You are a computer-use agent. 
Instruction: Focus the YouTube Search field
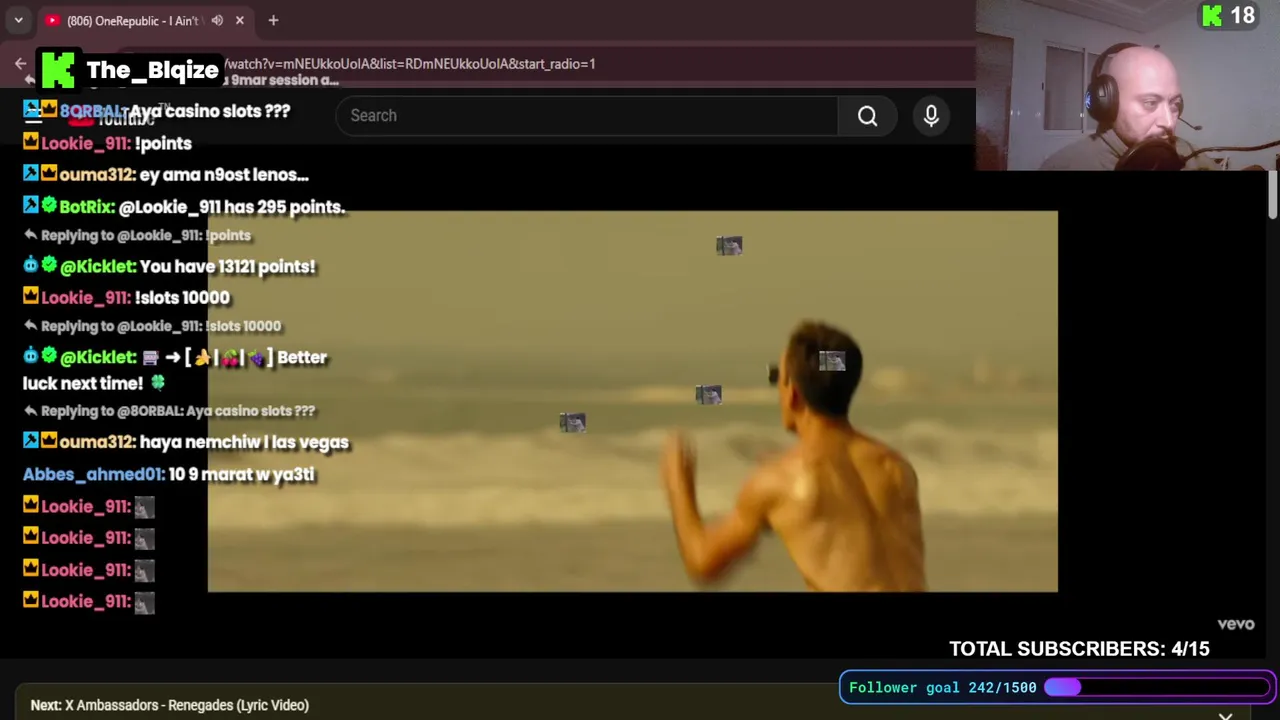587,116
